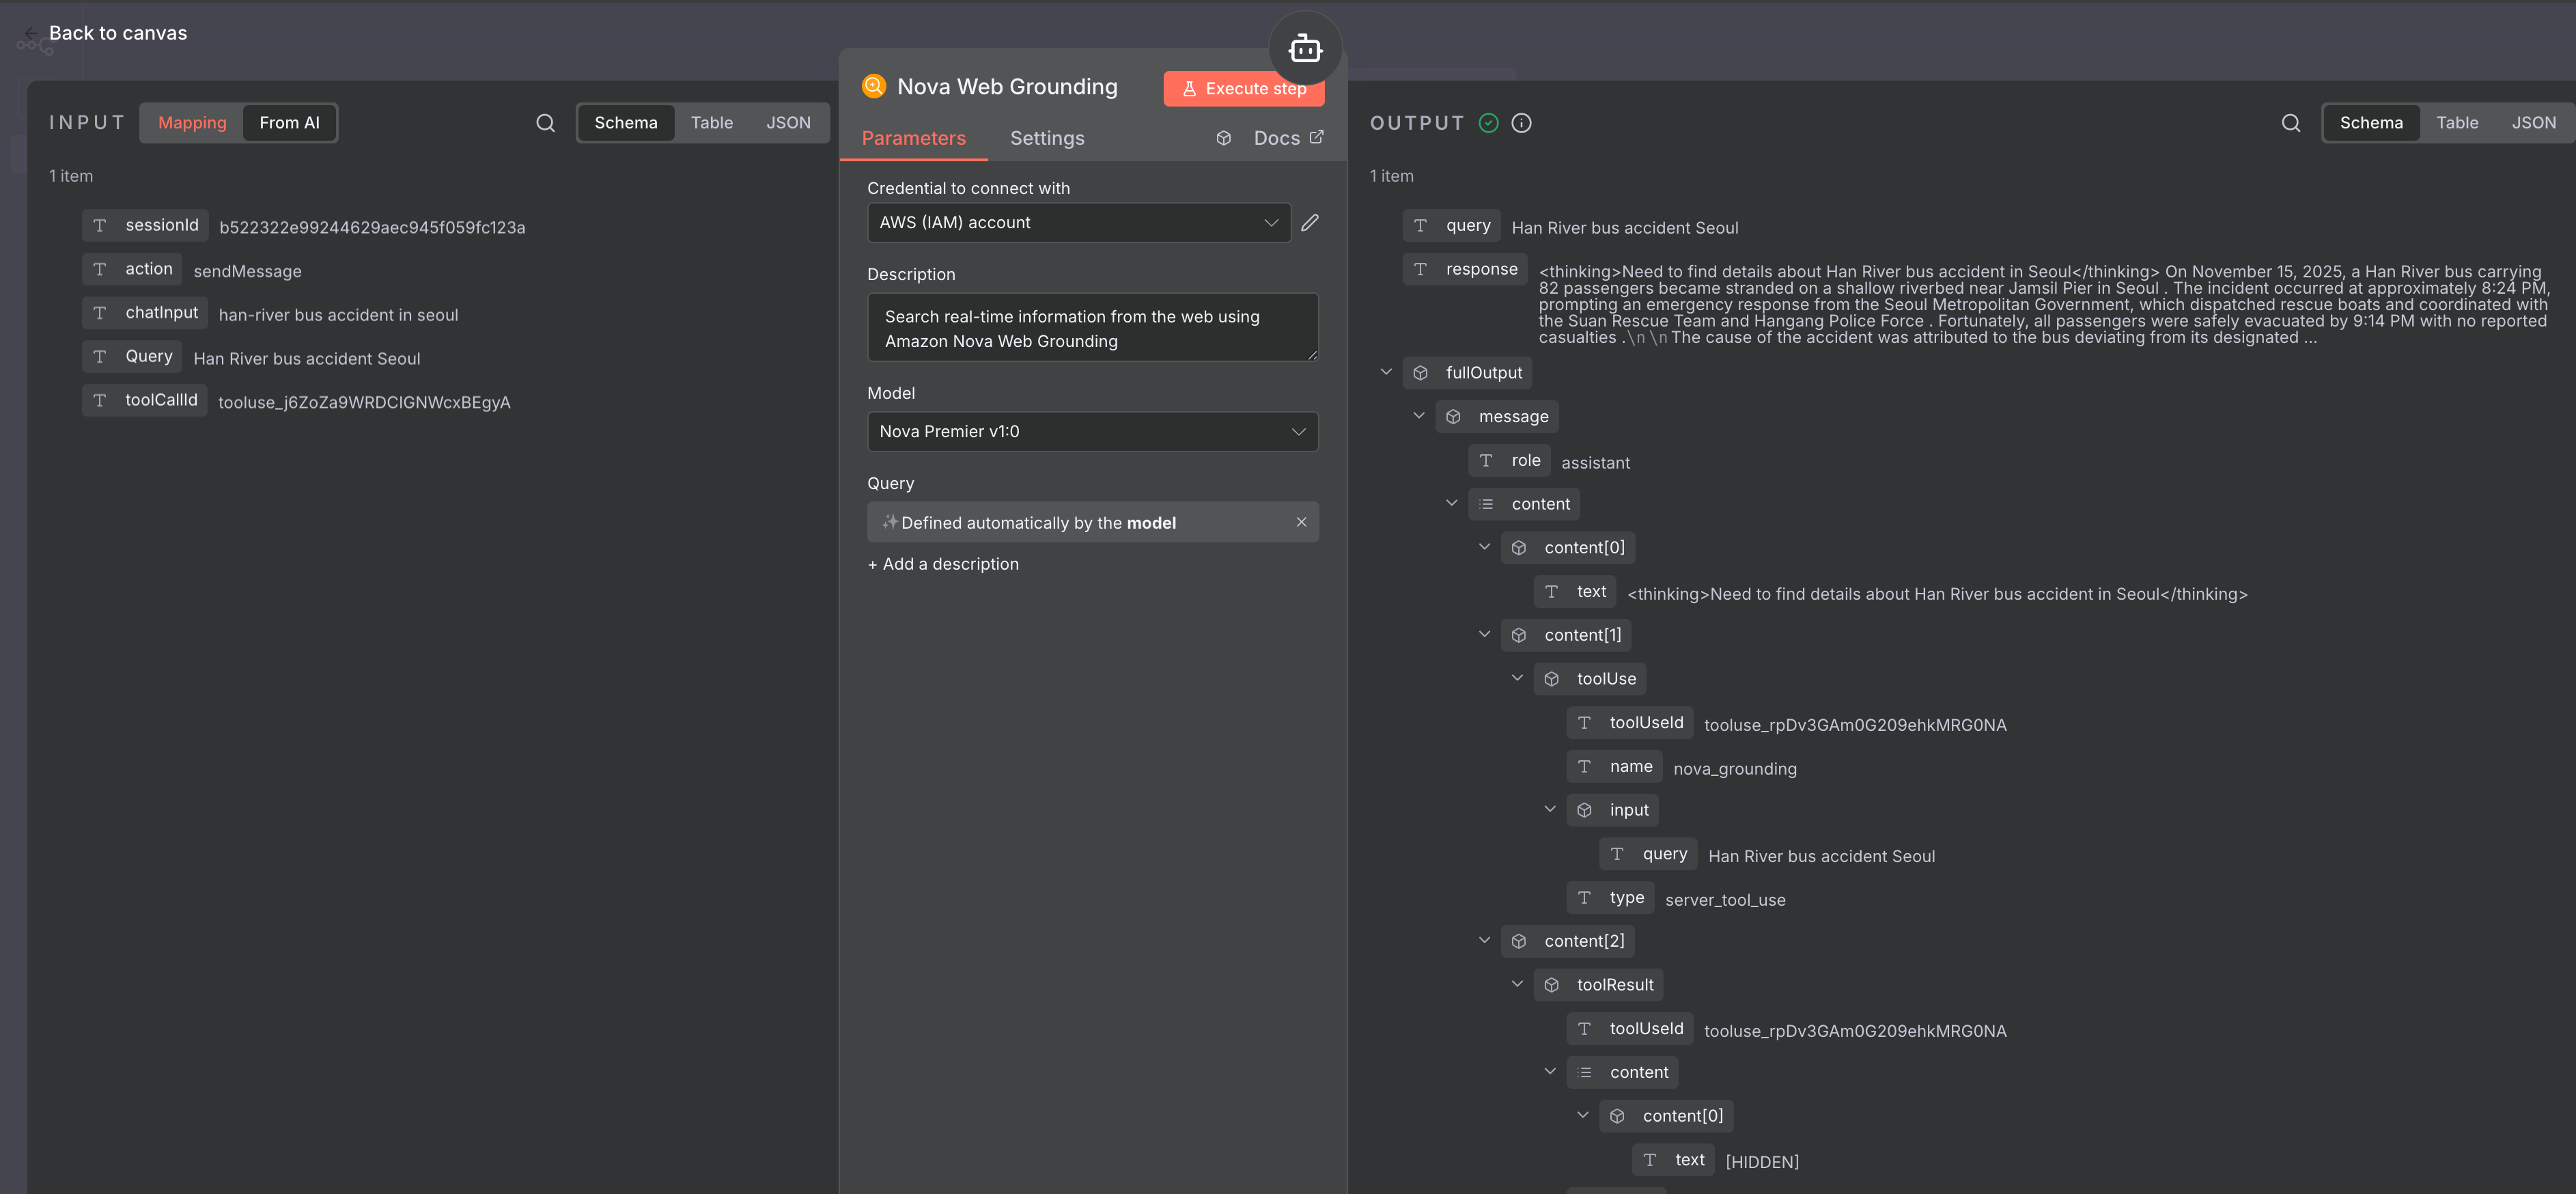The height and width of the screenshot is (1194, 2576).
Task: Open the Docs link
Action: click(1288, 138)
